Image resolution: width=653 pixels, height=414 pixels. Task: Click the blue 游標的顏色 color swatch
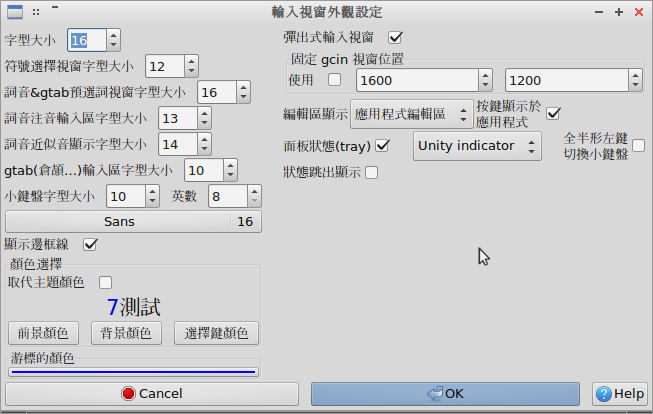point(133,372)
